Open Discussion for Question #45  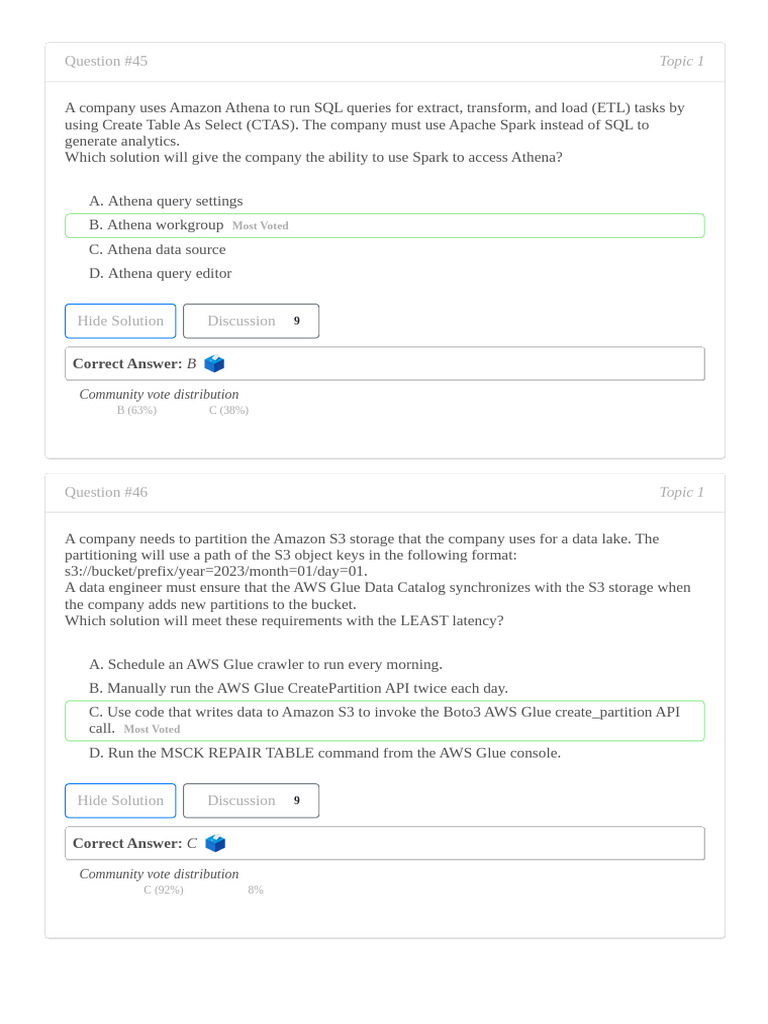click(x=251, y=321)
